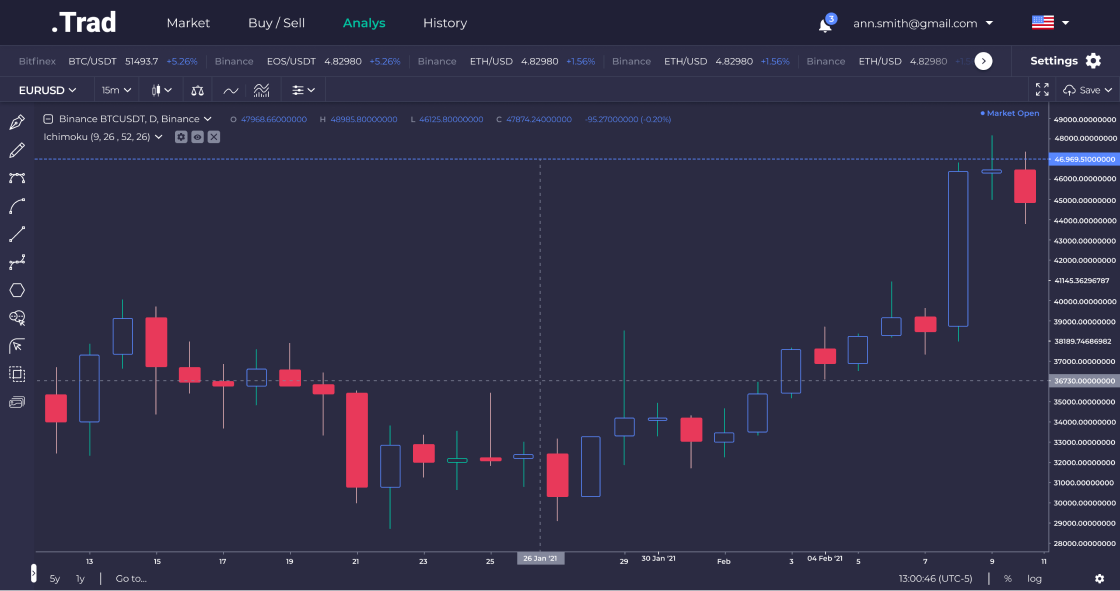Select the straight line drawing tool
Screen dimensions: 1120x591
[17, 234]
